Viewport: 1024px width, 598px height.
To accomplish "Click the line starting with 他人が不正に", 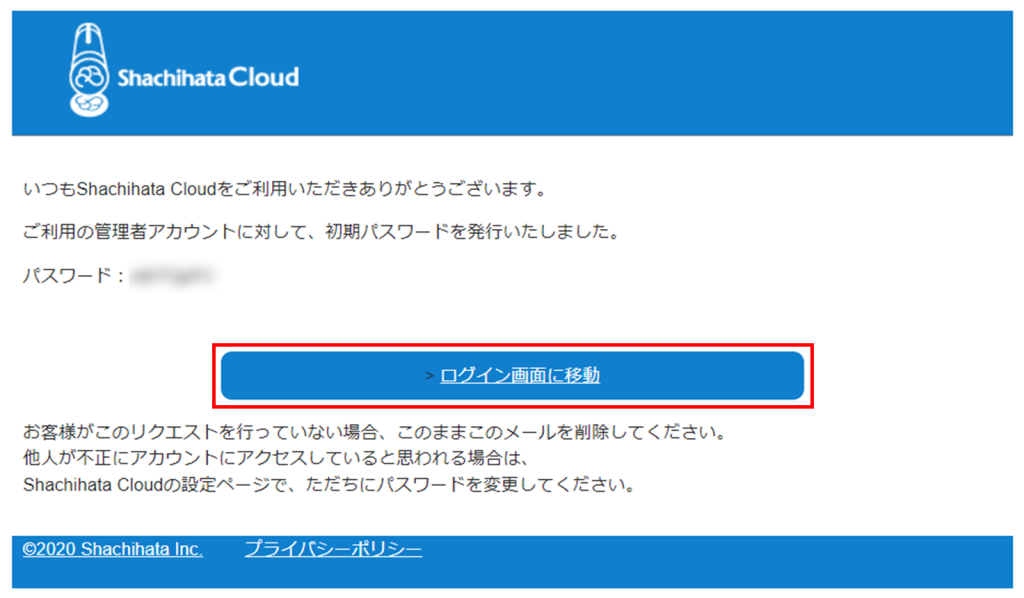I will coord(276,458).
